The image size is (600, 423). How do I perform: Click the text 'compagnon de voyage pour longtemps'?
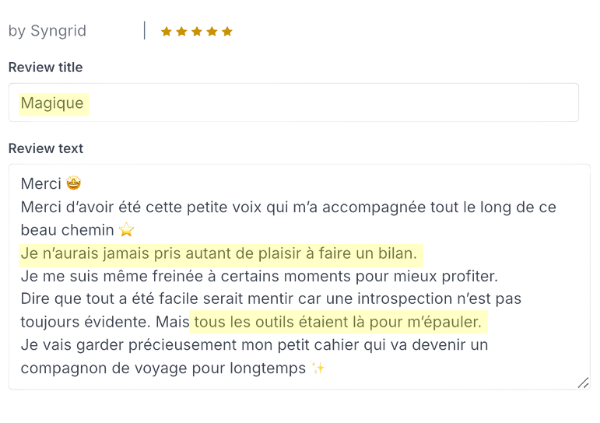point(163,368)
